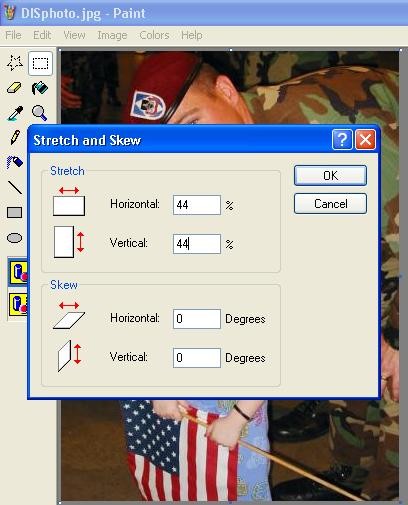408x505 pixels.
Task: Click the dialog's question mark help button
Action: pos(342,140)
